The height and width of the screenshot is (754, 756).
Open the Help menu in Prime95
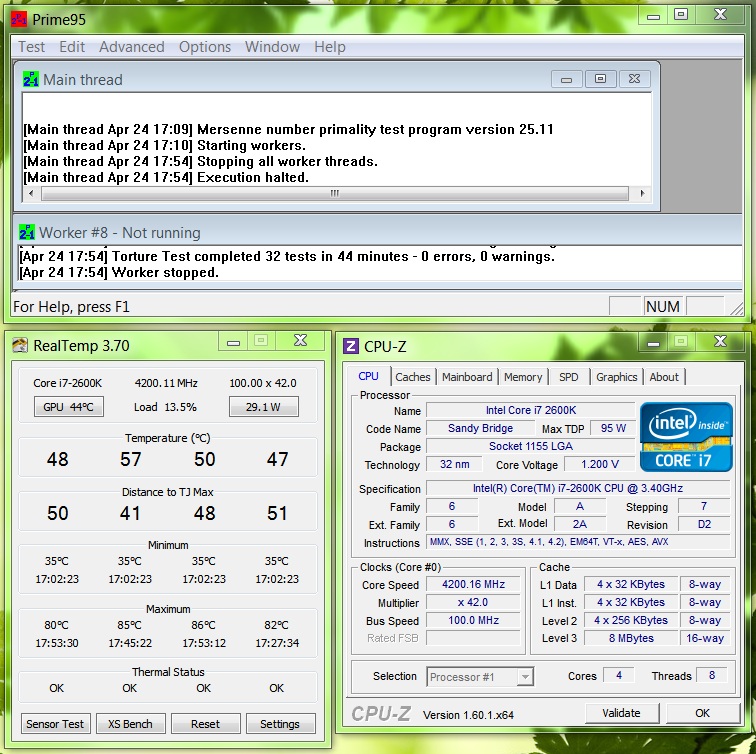point(330,47)
